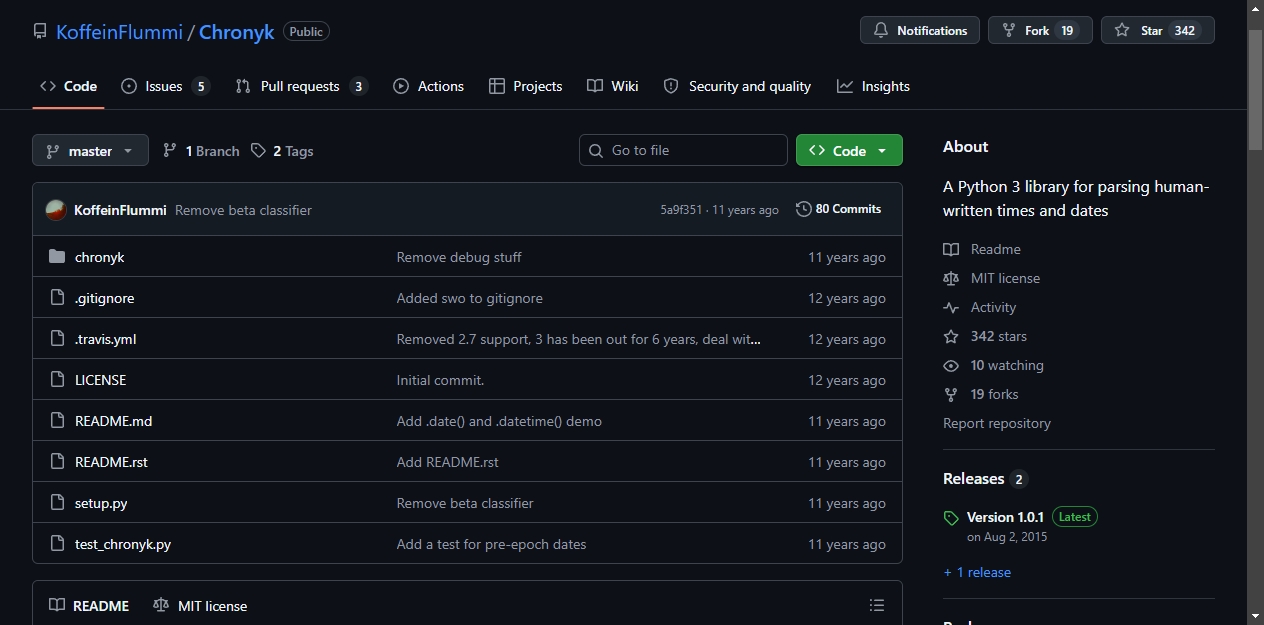The image size is (1264, 625).
Task: Open Activity pulse icon in About
Action: coord(951,308)
